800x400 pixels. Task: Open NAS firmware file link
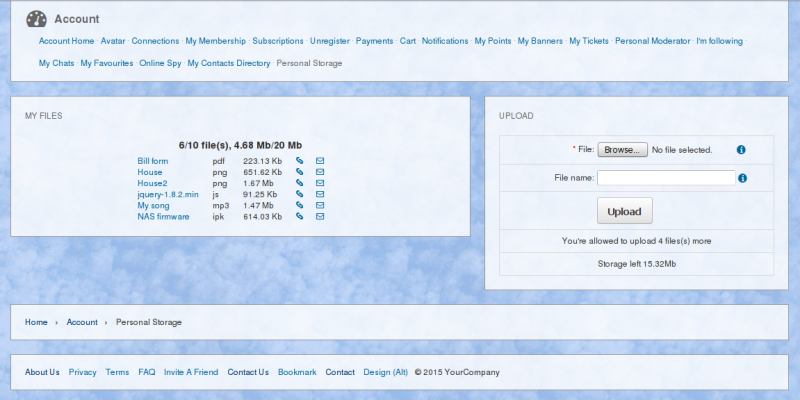click(163, 216)
